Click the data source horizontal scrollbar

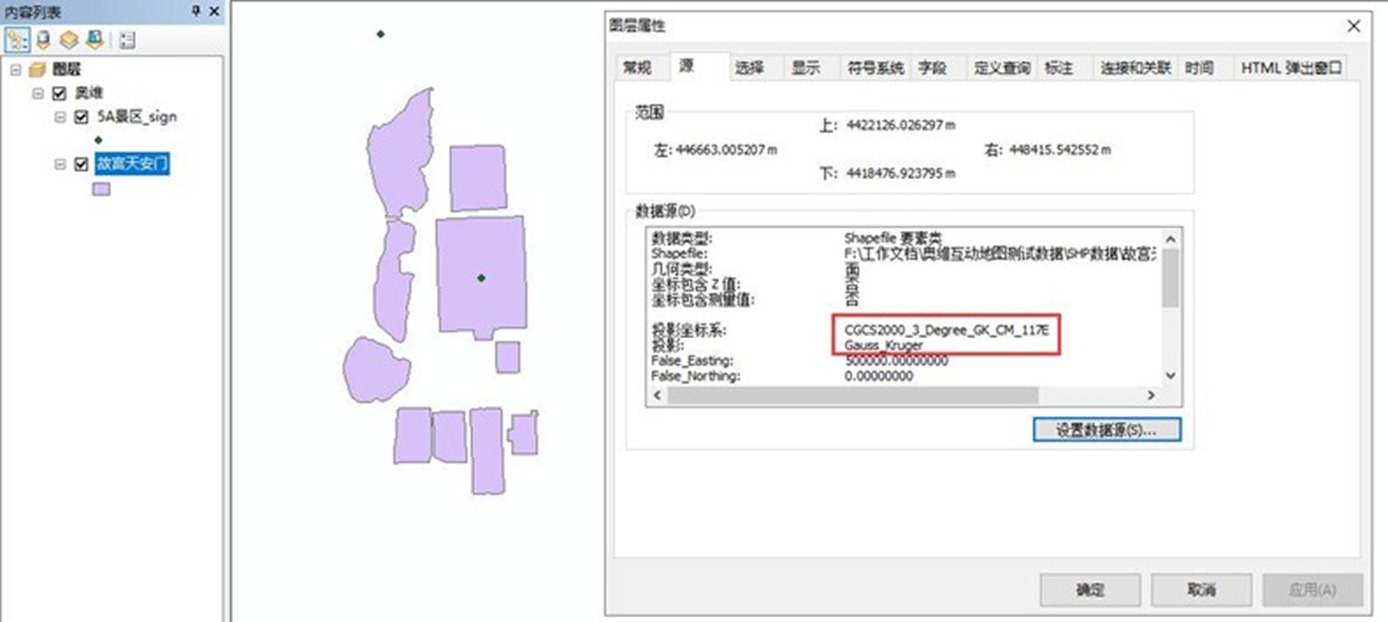(852, 396)
